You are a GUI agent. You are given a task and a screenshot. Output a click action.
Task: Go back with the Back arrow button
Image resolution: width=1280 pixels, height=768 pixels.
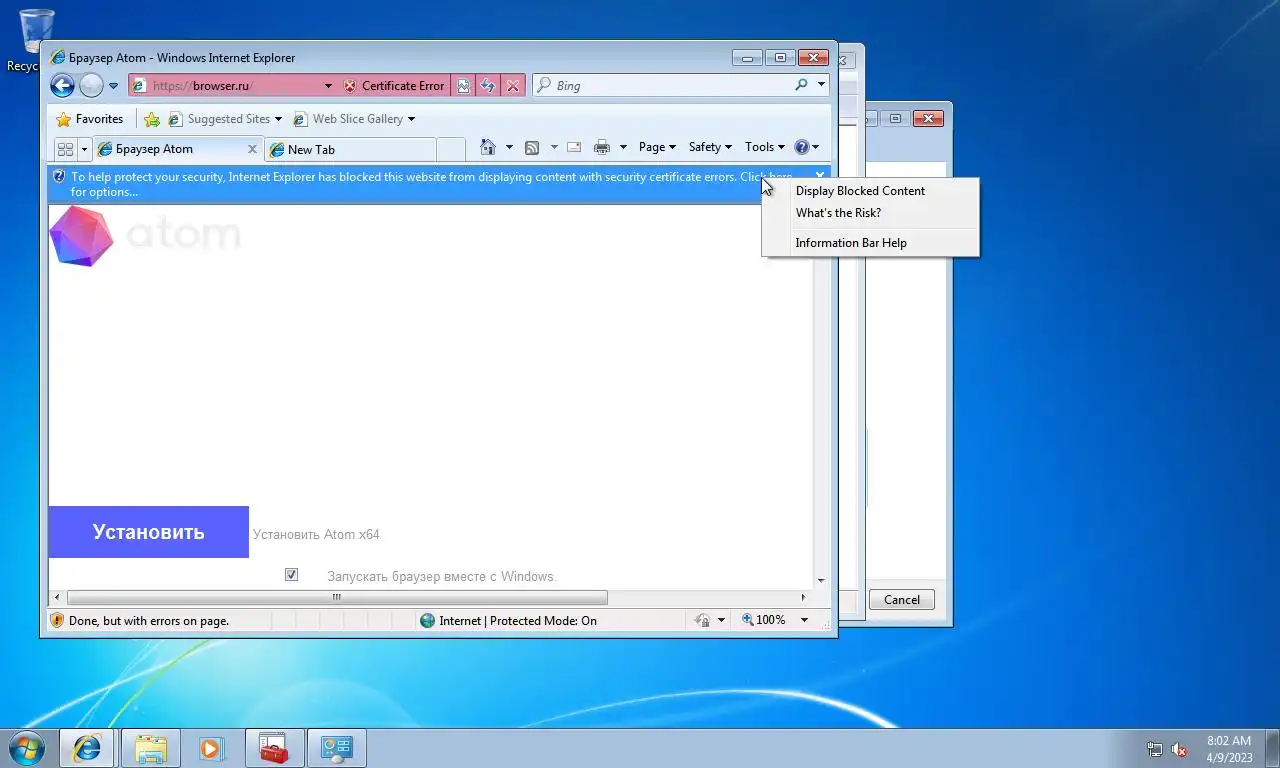pos(62,86)
